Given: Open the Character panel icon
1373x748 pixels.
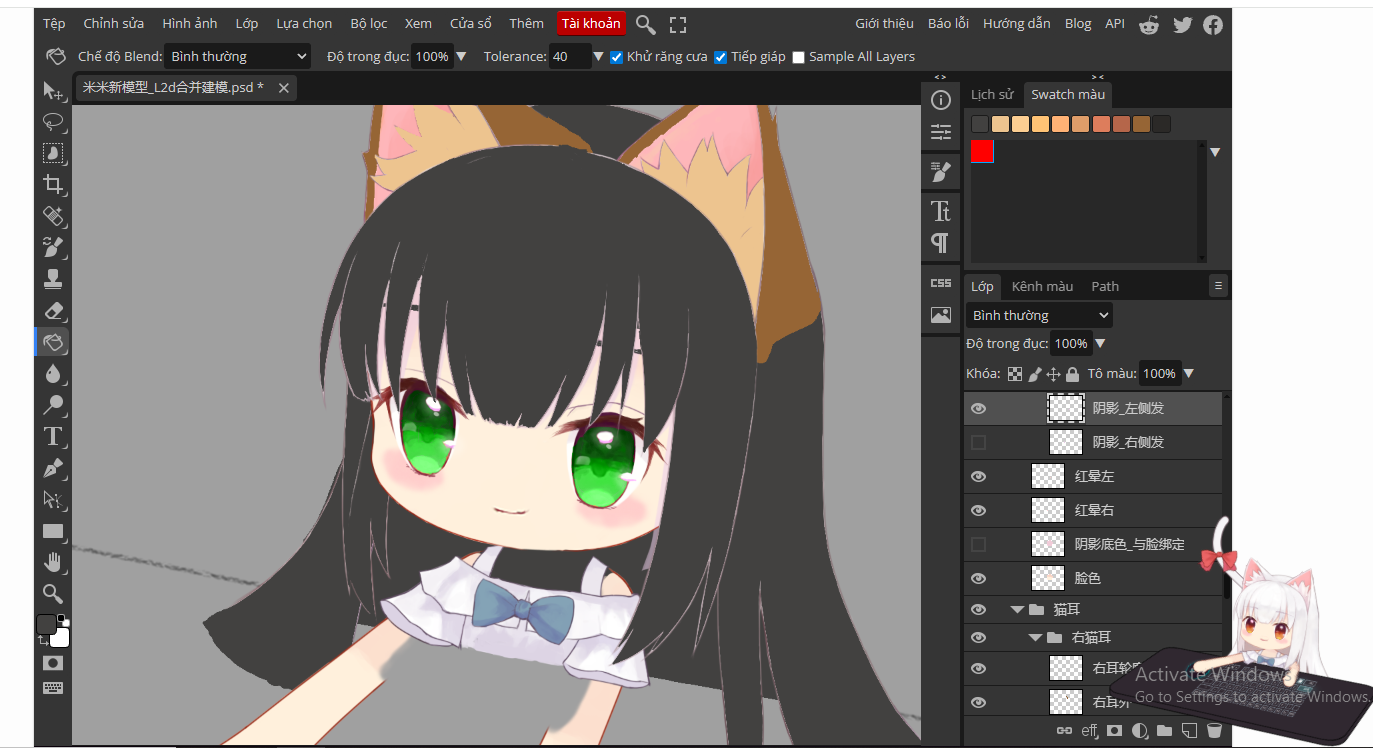Looking at the screenshot, I should tap(941, 211).
